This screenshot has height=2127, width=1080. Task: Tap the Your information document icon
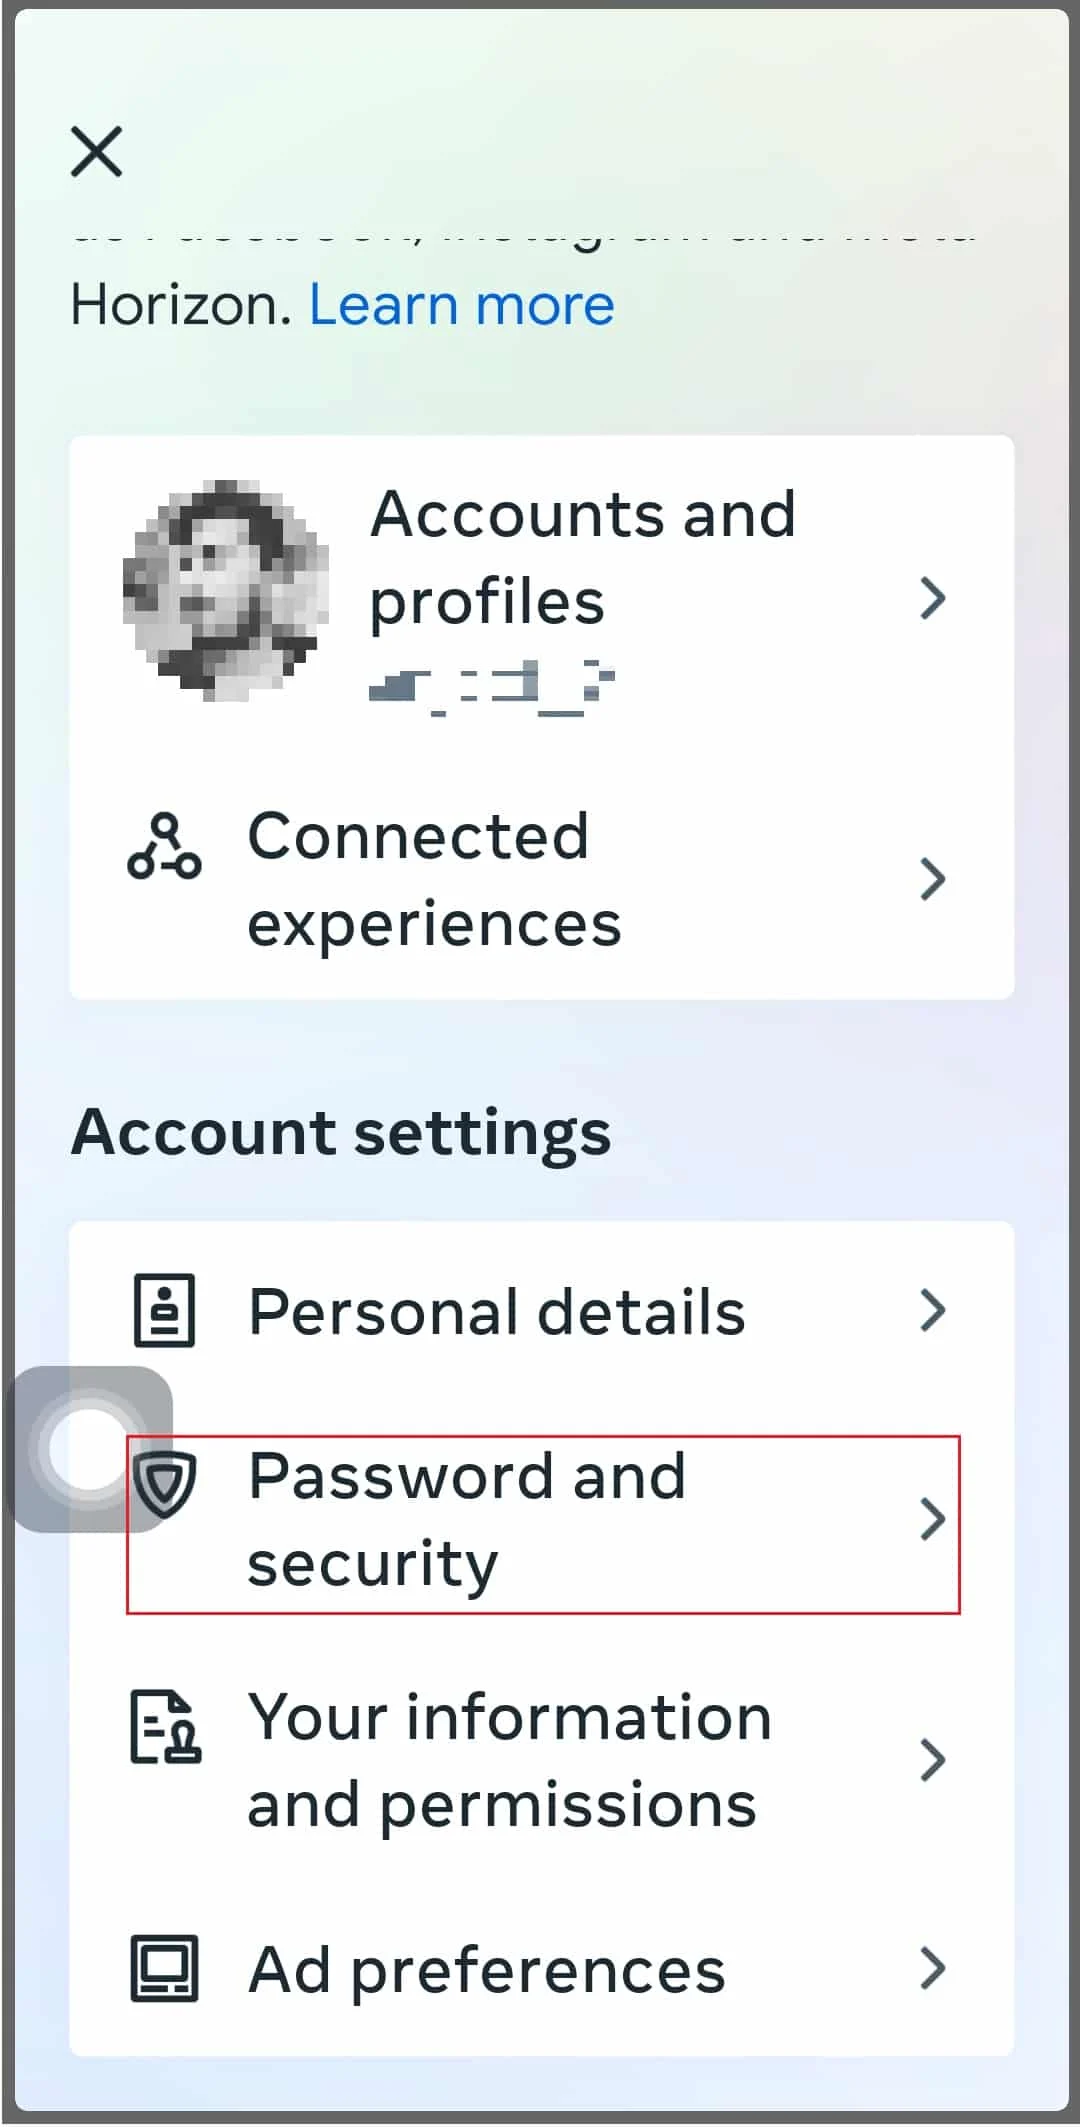[x=166, y=1727]
